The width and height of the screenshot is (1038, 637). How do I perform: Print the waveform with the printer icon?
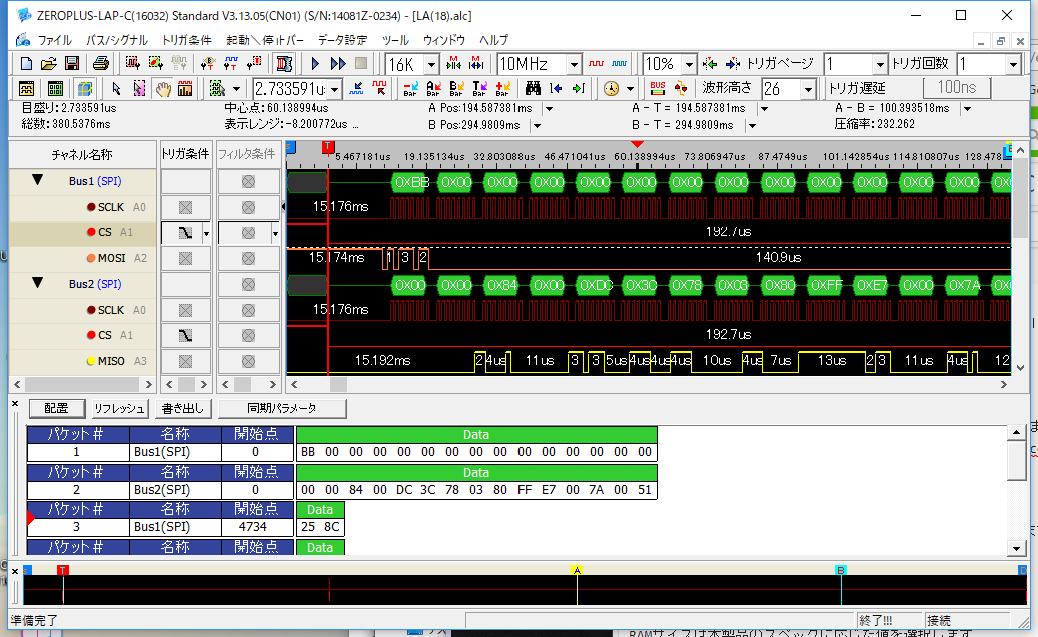[x=101, y=64]
